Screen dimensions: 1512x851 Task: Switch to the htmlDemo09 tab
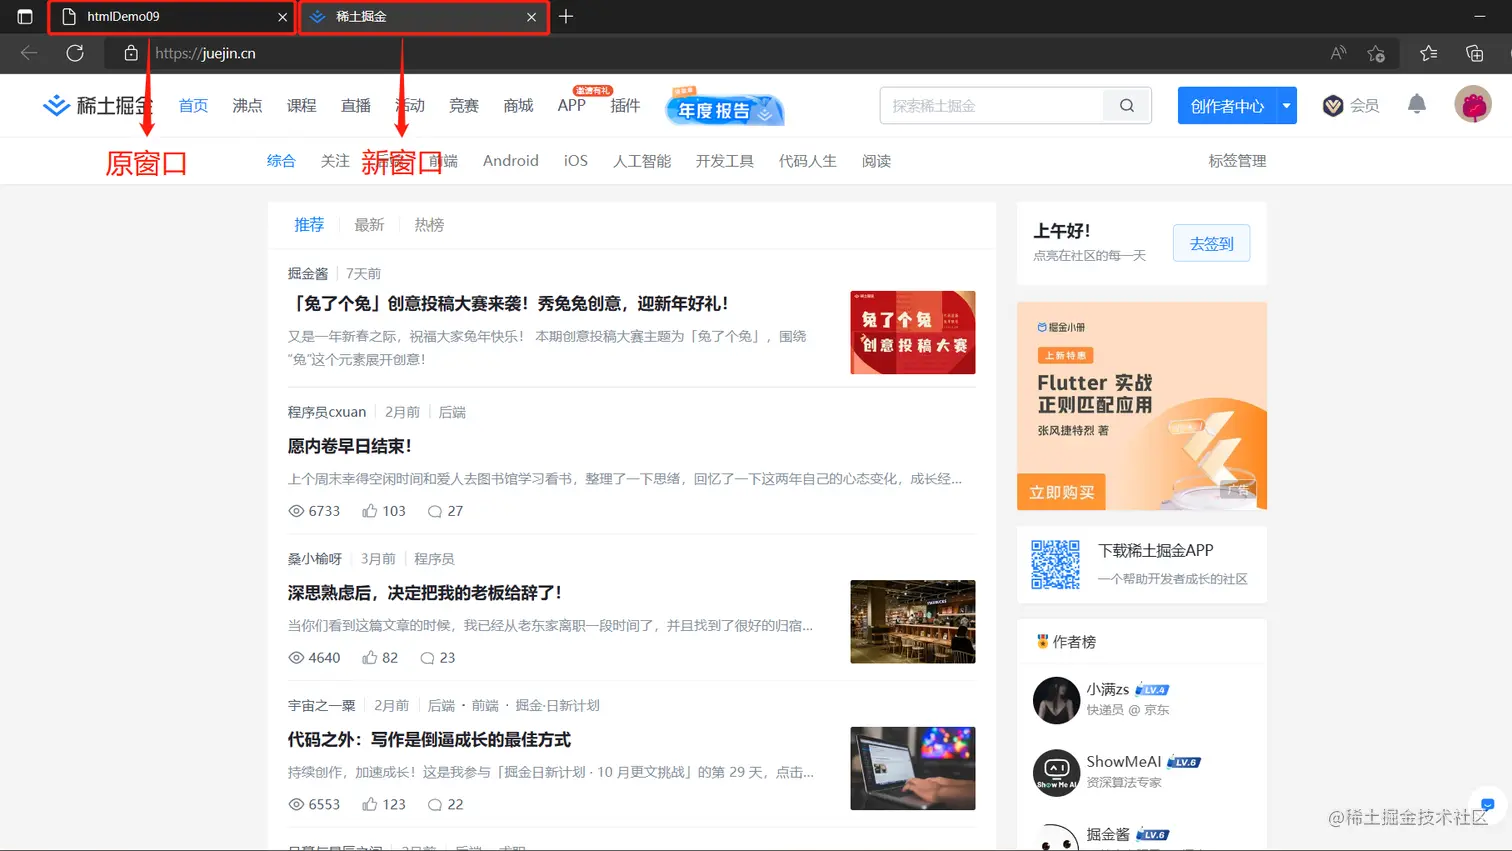(172, 17)
